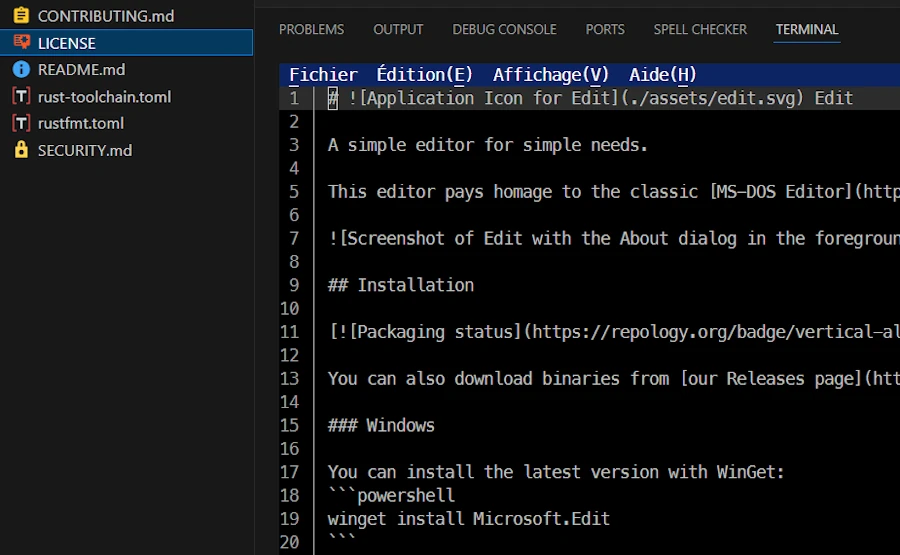
Task: Open the OUTPUT panel tab
Action: (x=398, y=30)
